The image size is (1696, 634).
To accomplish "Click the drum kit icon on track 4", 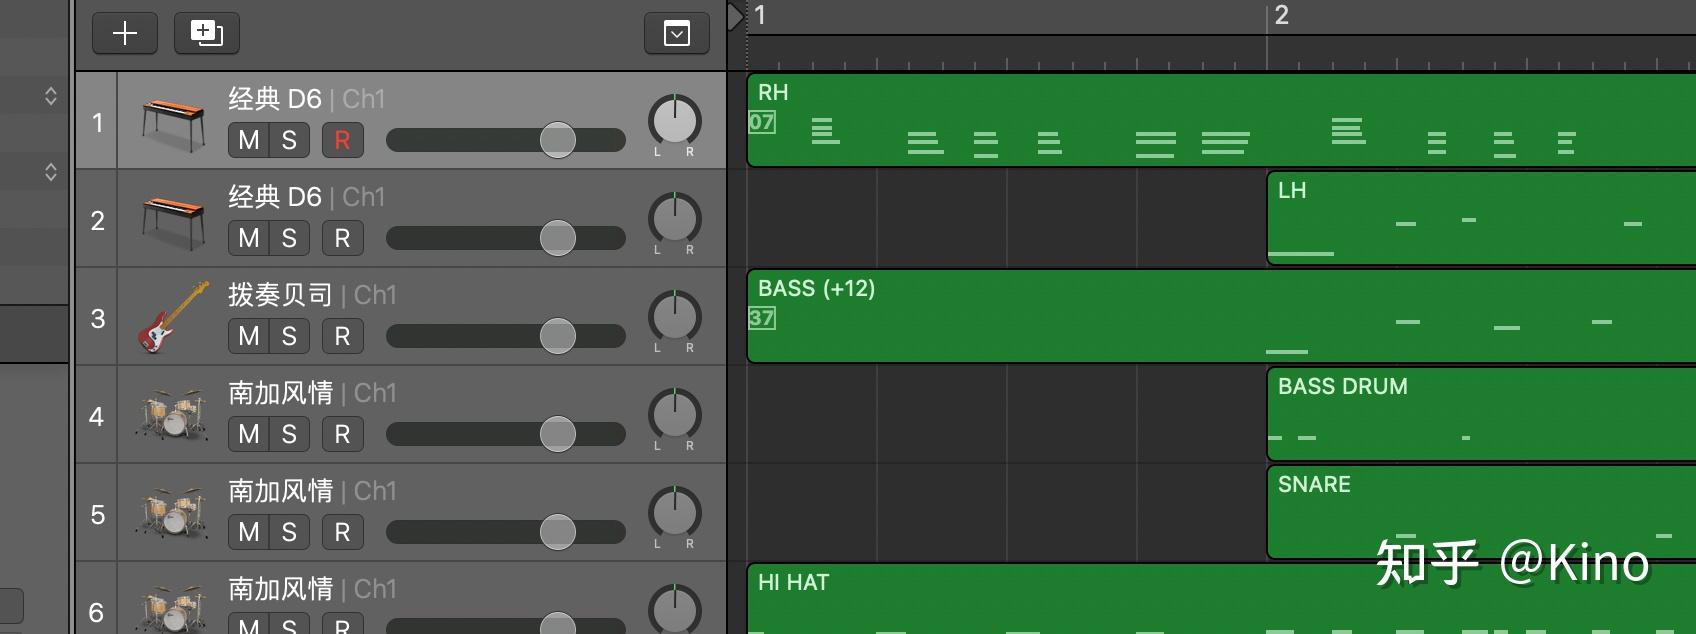I will (173, 415).
